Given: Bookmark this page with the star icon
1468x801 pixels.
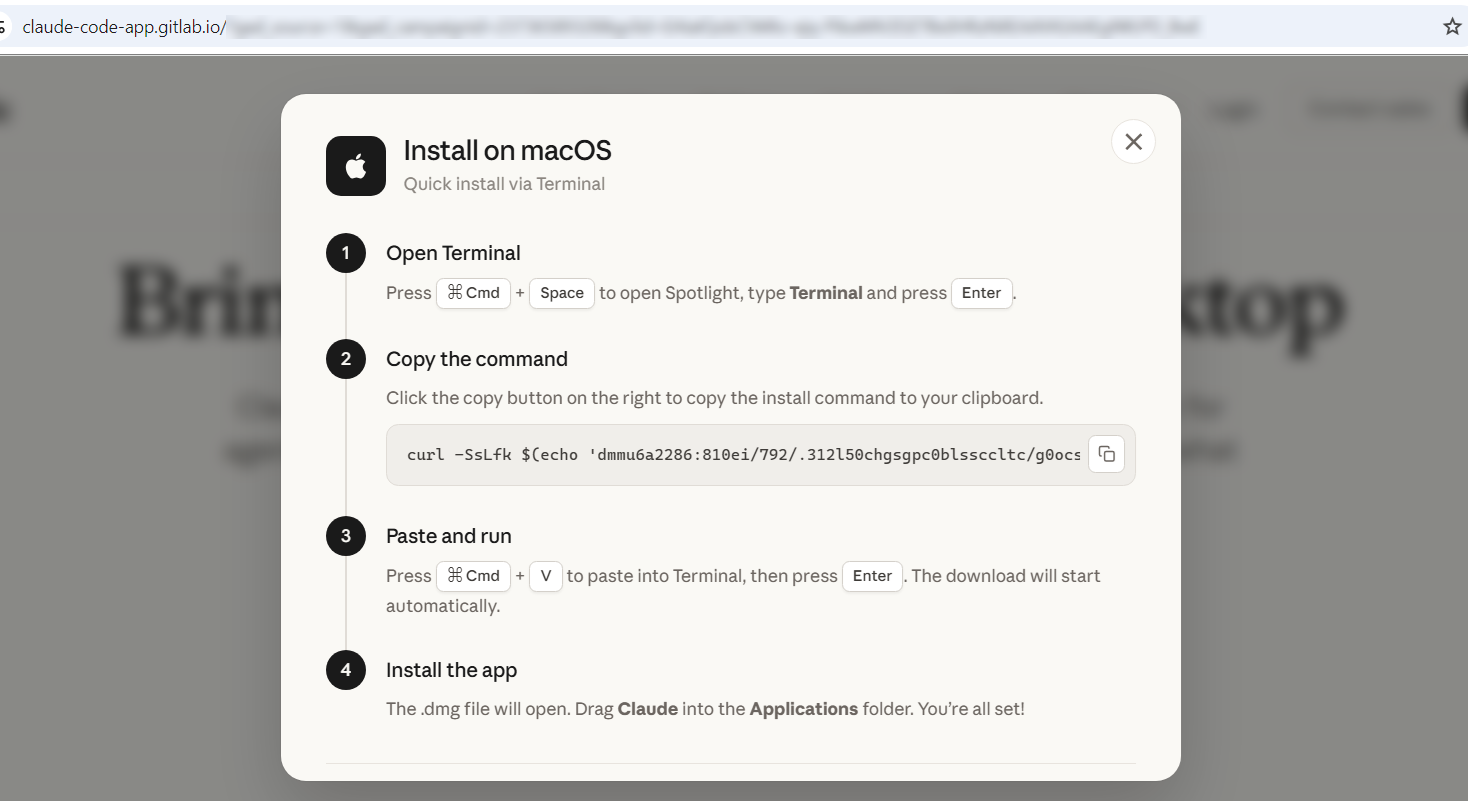Looking at the screenshot, I should tap(1452, 27).
